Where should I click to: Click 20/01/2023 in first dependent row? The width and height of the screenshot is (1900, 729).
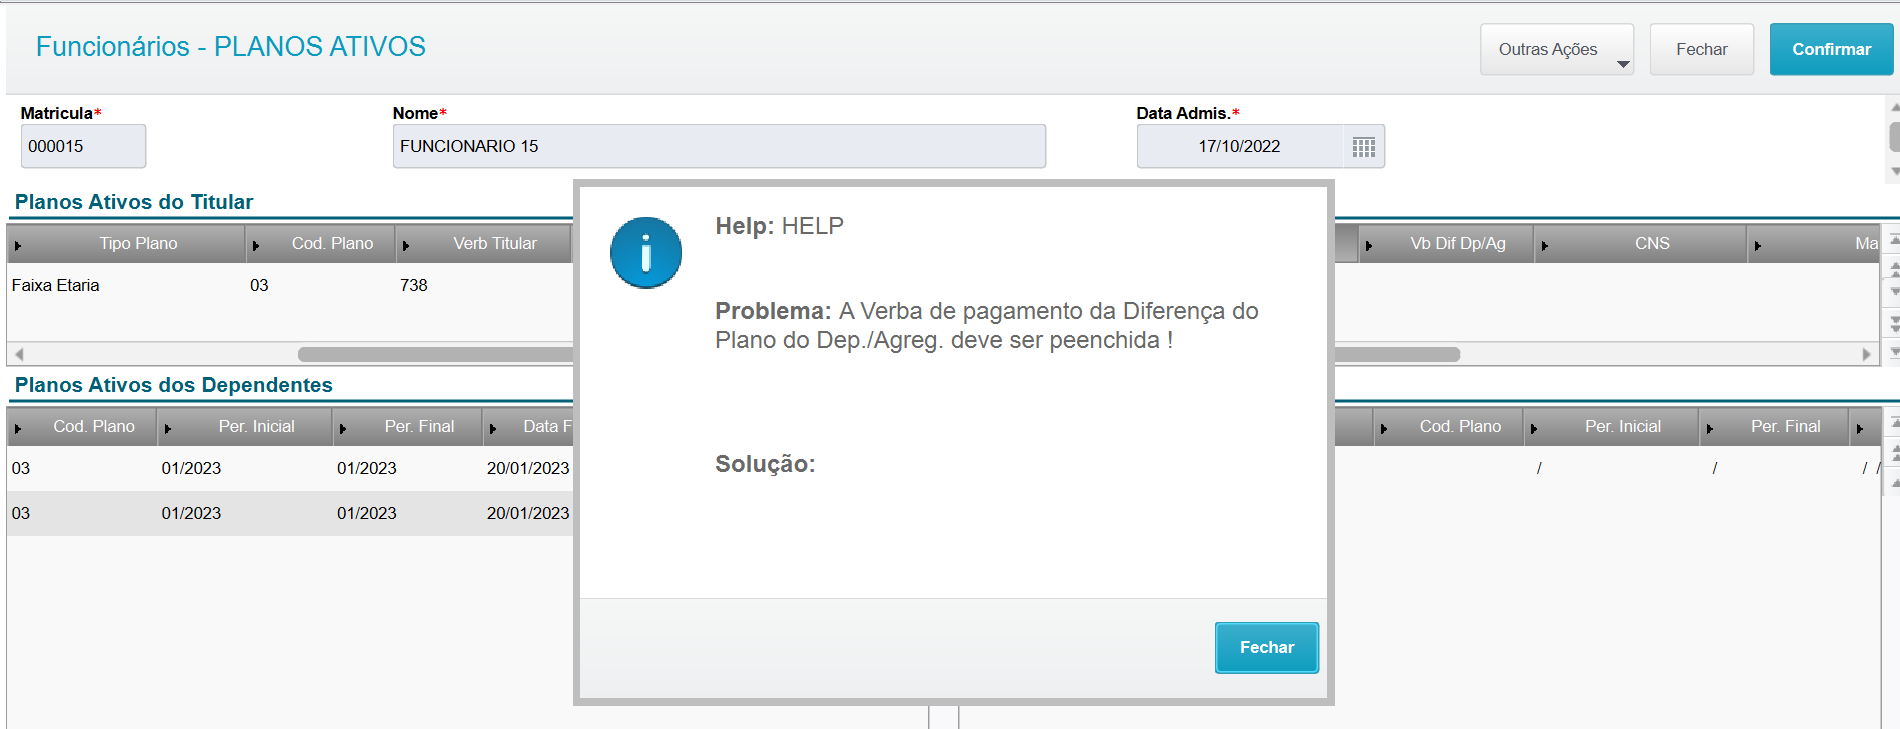coord(528,468)
